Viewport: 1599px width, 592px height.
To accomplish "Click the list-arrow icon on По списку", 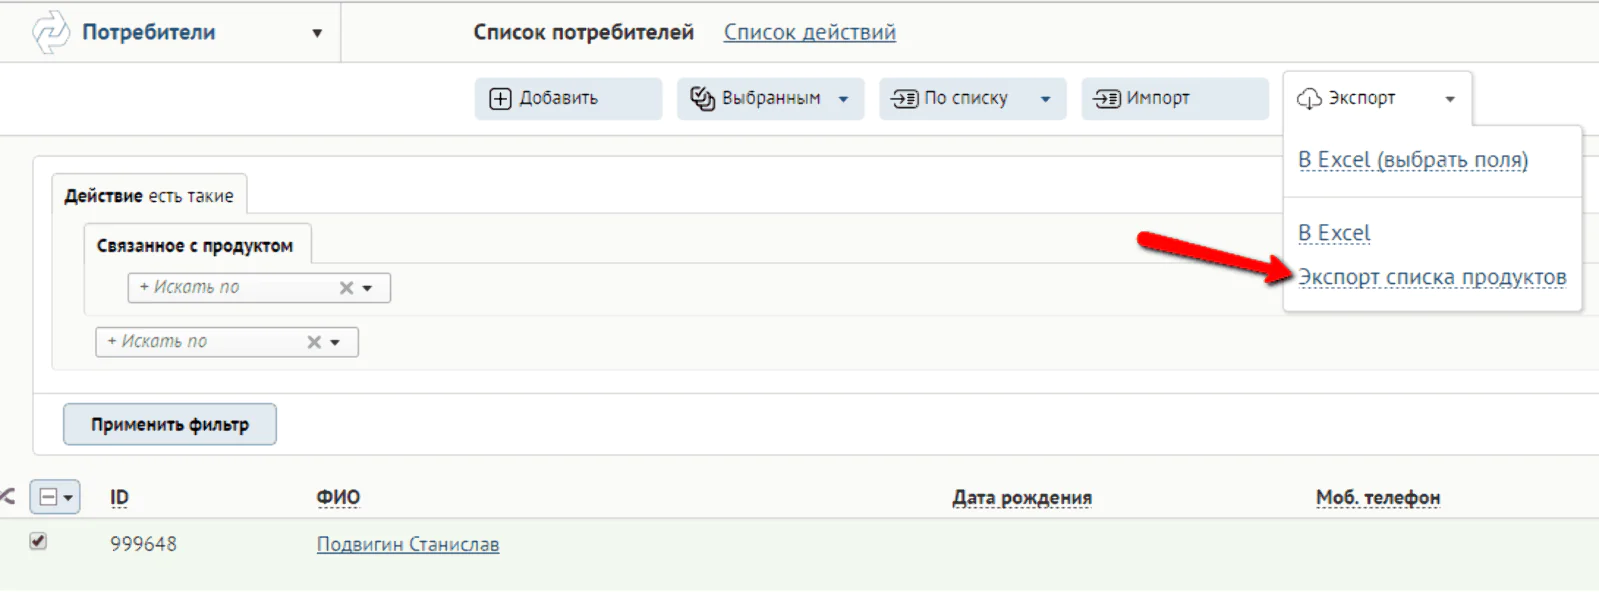I will pyautogui.click(x=905, y=98).
